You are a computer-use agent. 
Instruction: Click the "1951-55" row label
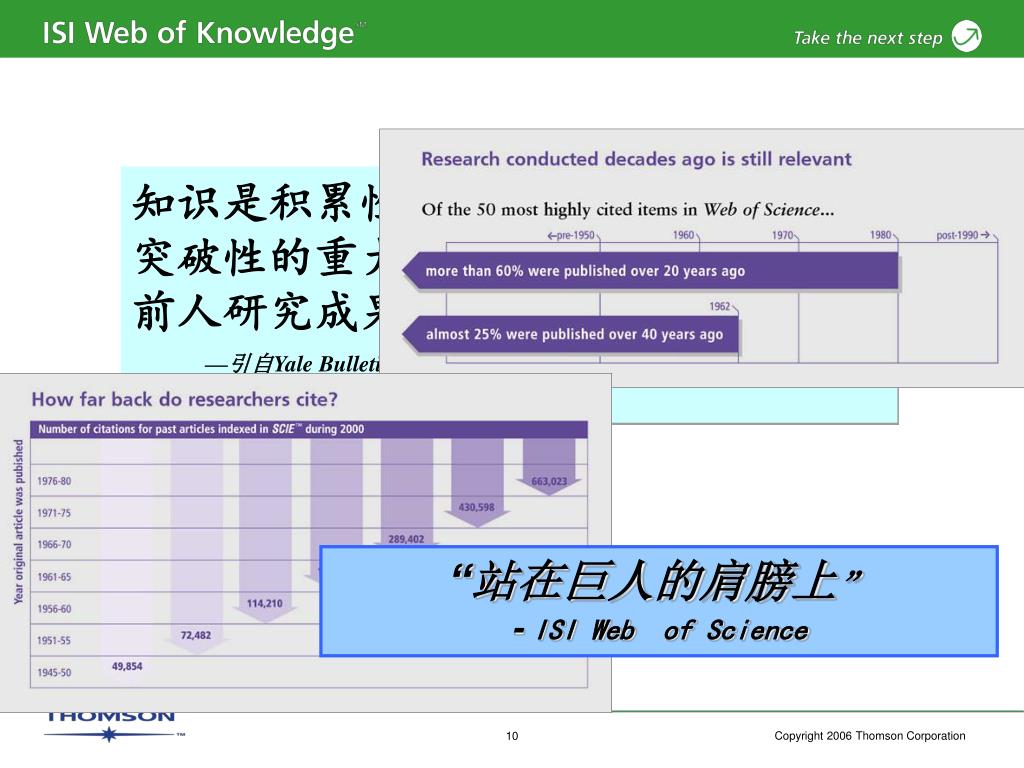[x=54, y=641]
